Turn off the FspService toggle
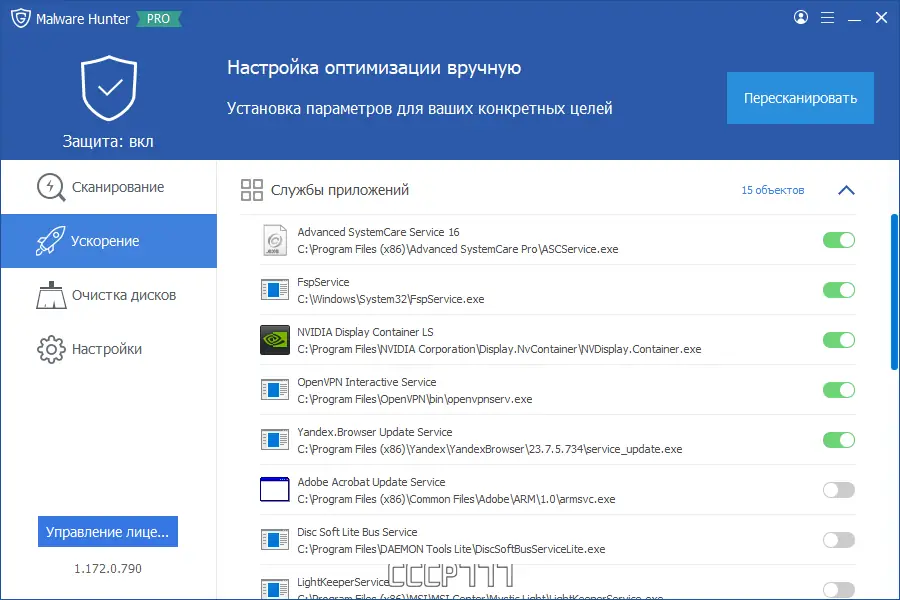 click(839, 290)
